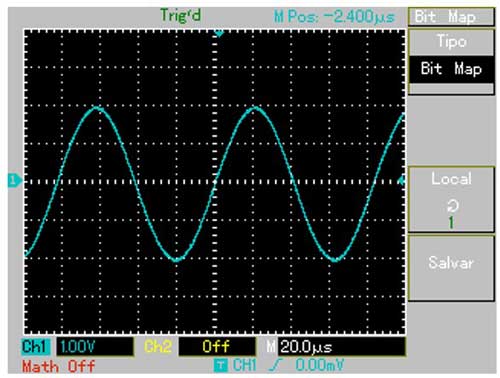Click the trigger level arrow on right edge
Image resolution: width=500 pixels, height=378 pixels.
click(x=401, y=181)
